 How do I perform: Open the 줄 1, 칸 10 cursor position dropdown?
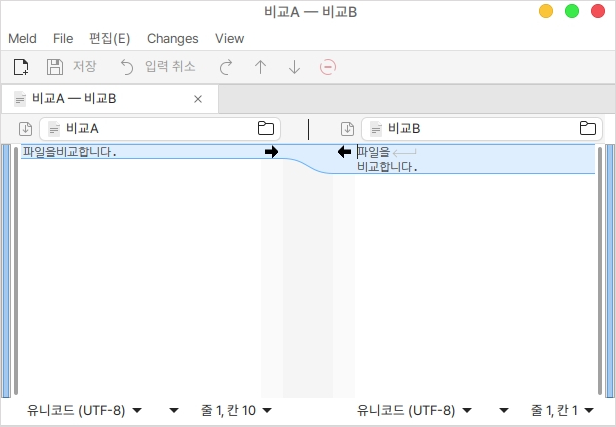click(236, 410)
